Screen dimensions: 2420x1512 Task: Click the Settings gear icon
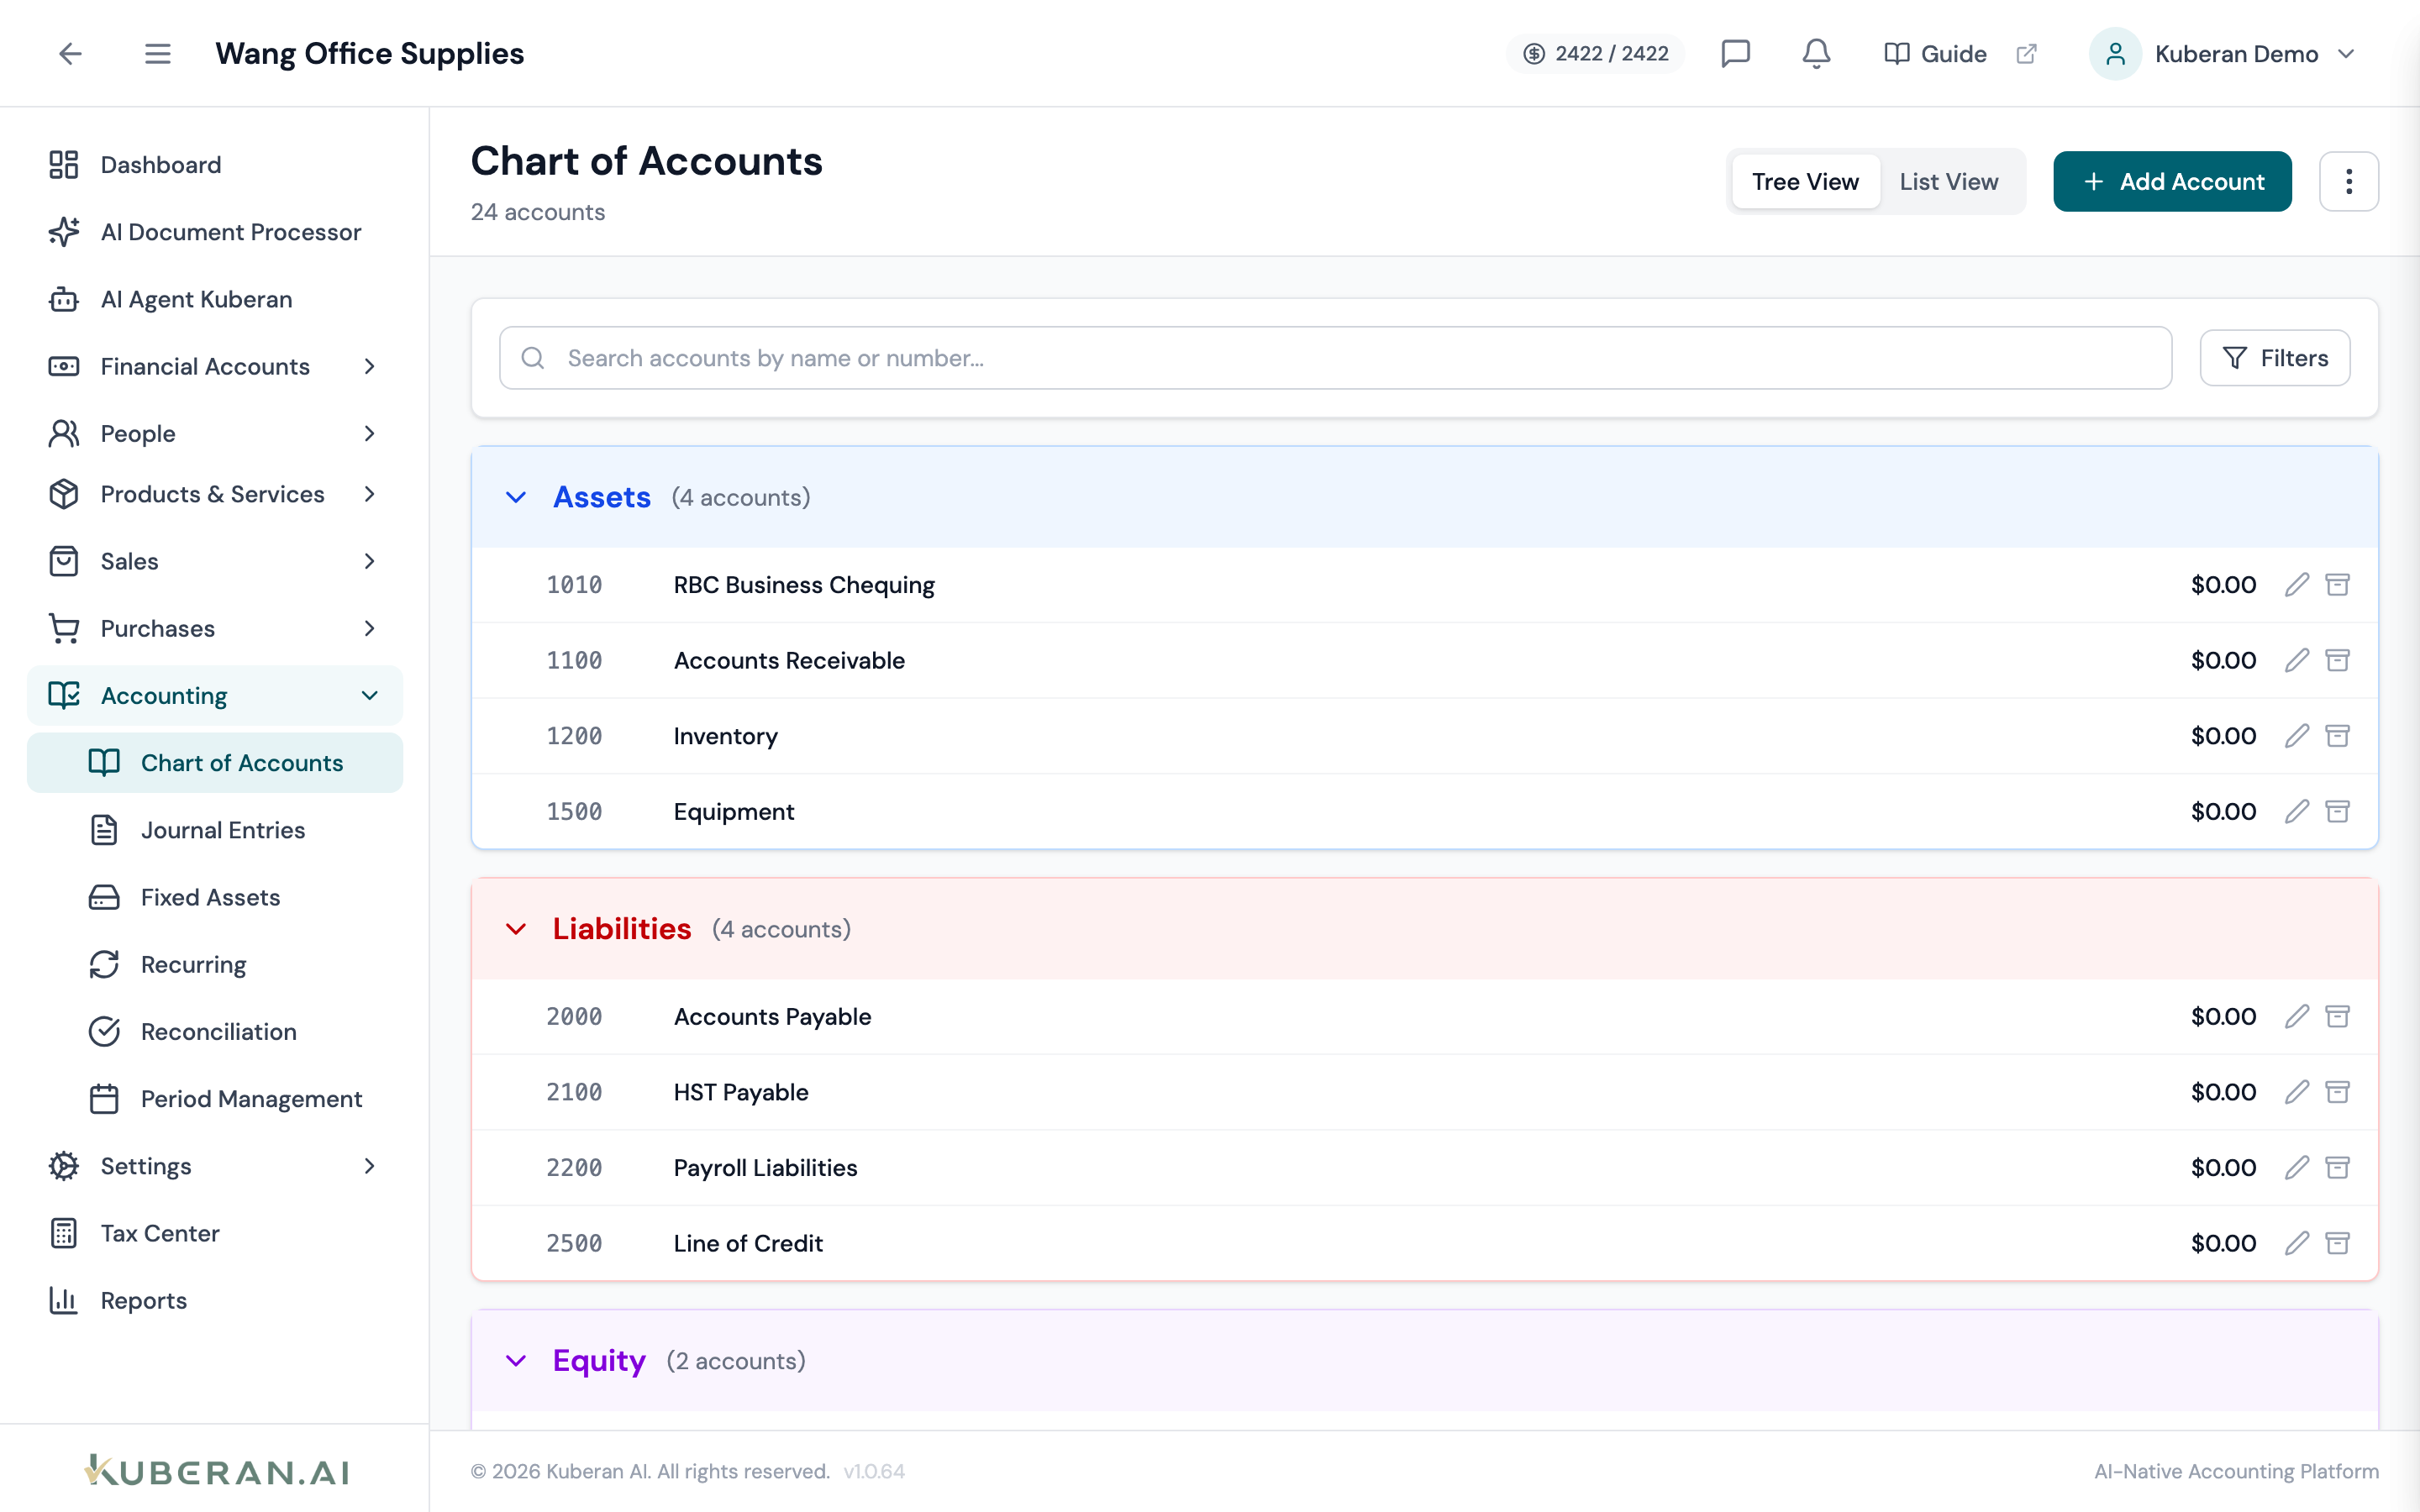point(64,1166)
